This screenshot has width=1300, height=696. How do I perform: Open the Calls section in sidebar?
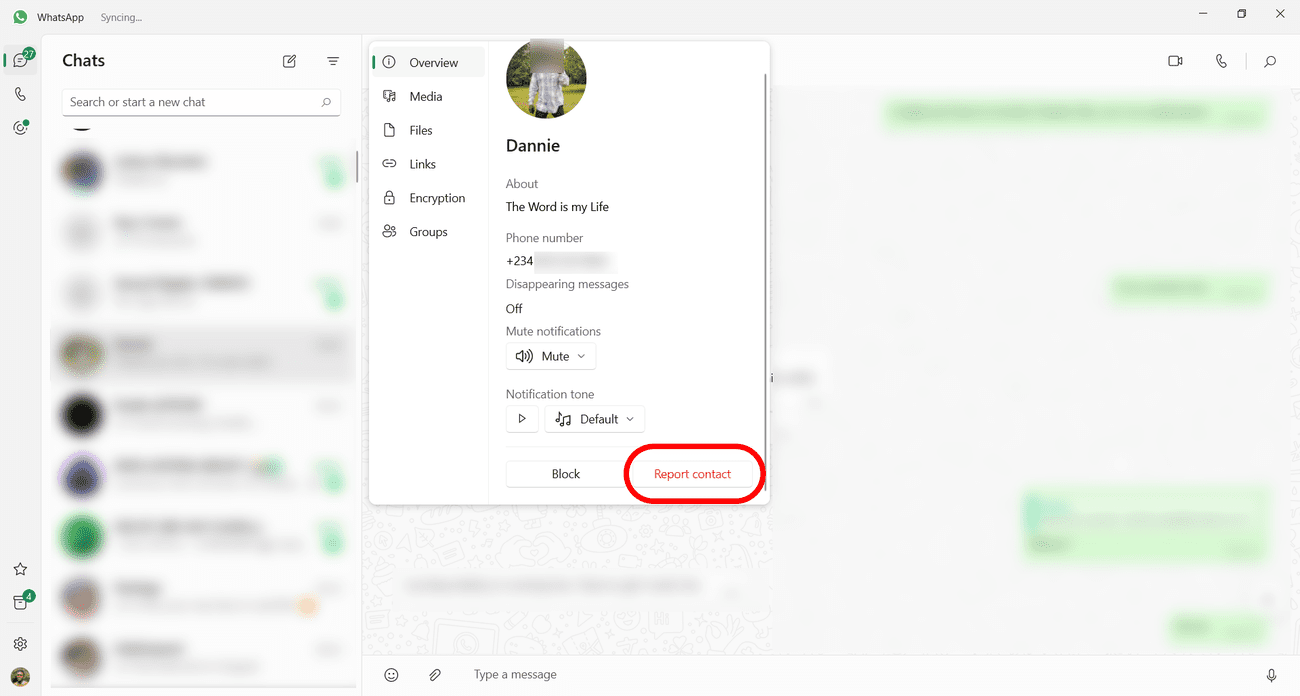pyautogui.click(x=20, y=94)
